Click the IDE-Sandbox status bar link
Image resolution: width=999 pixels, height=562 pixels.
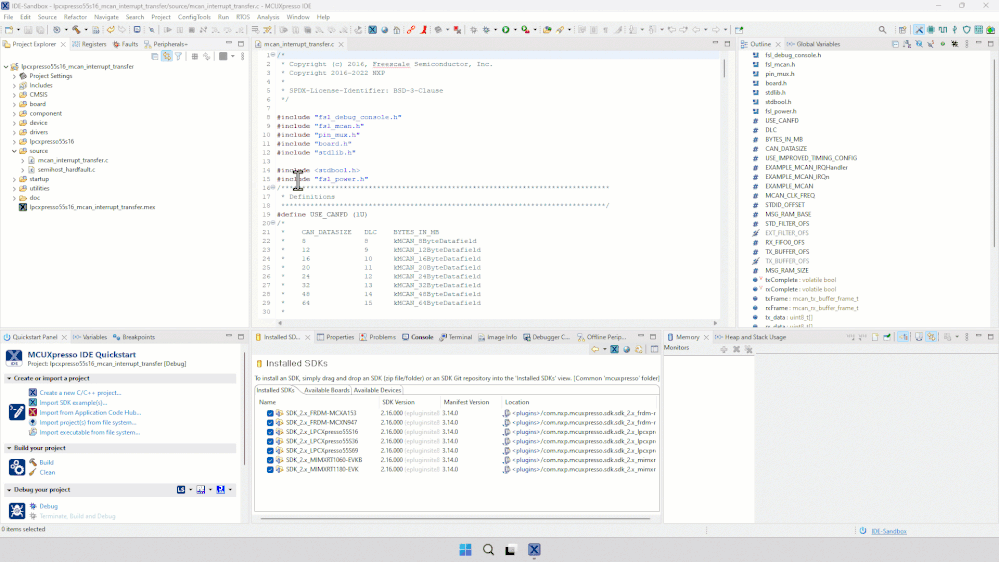(889, 531)
